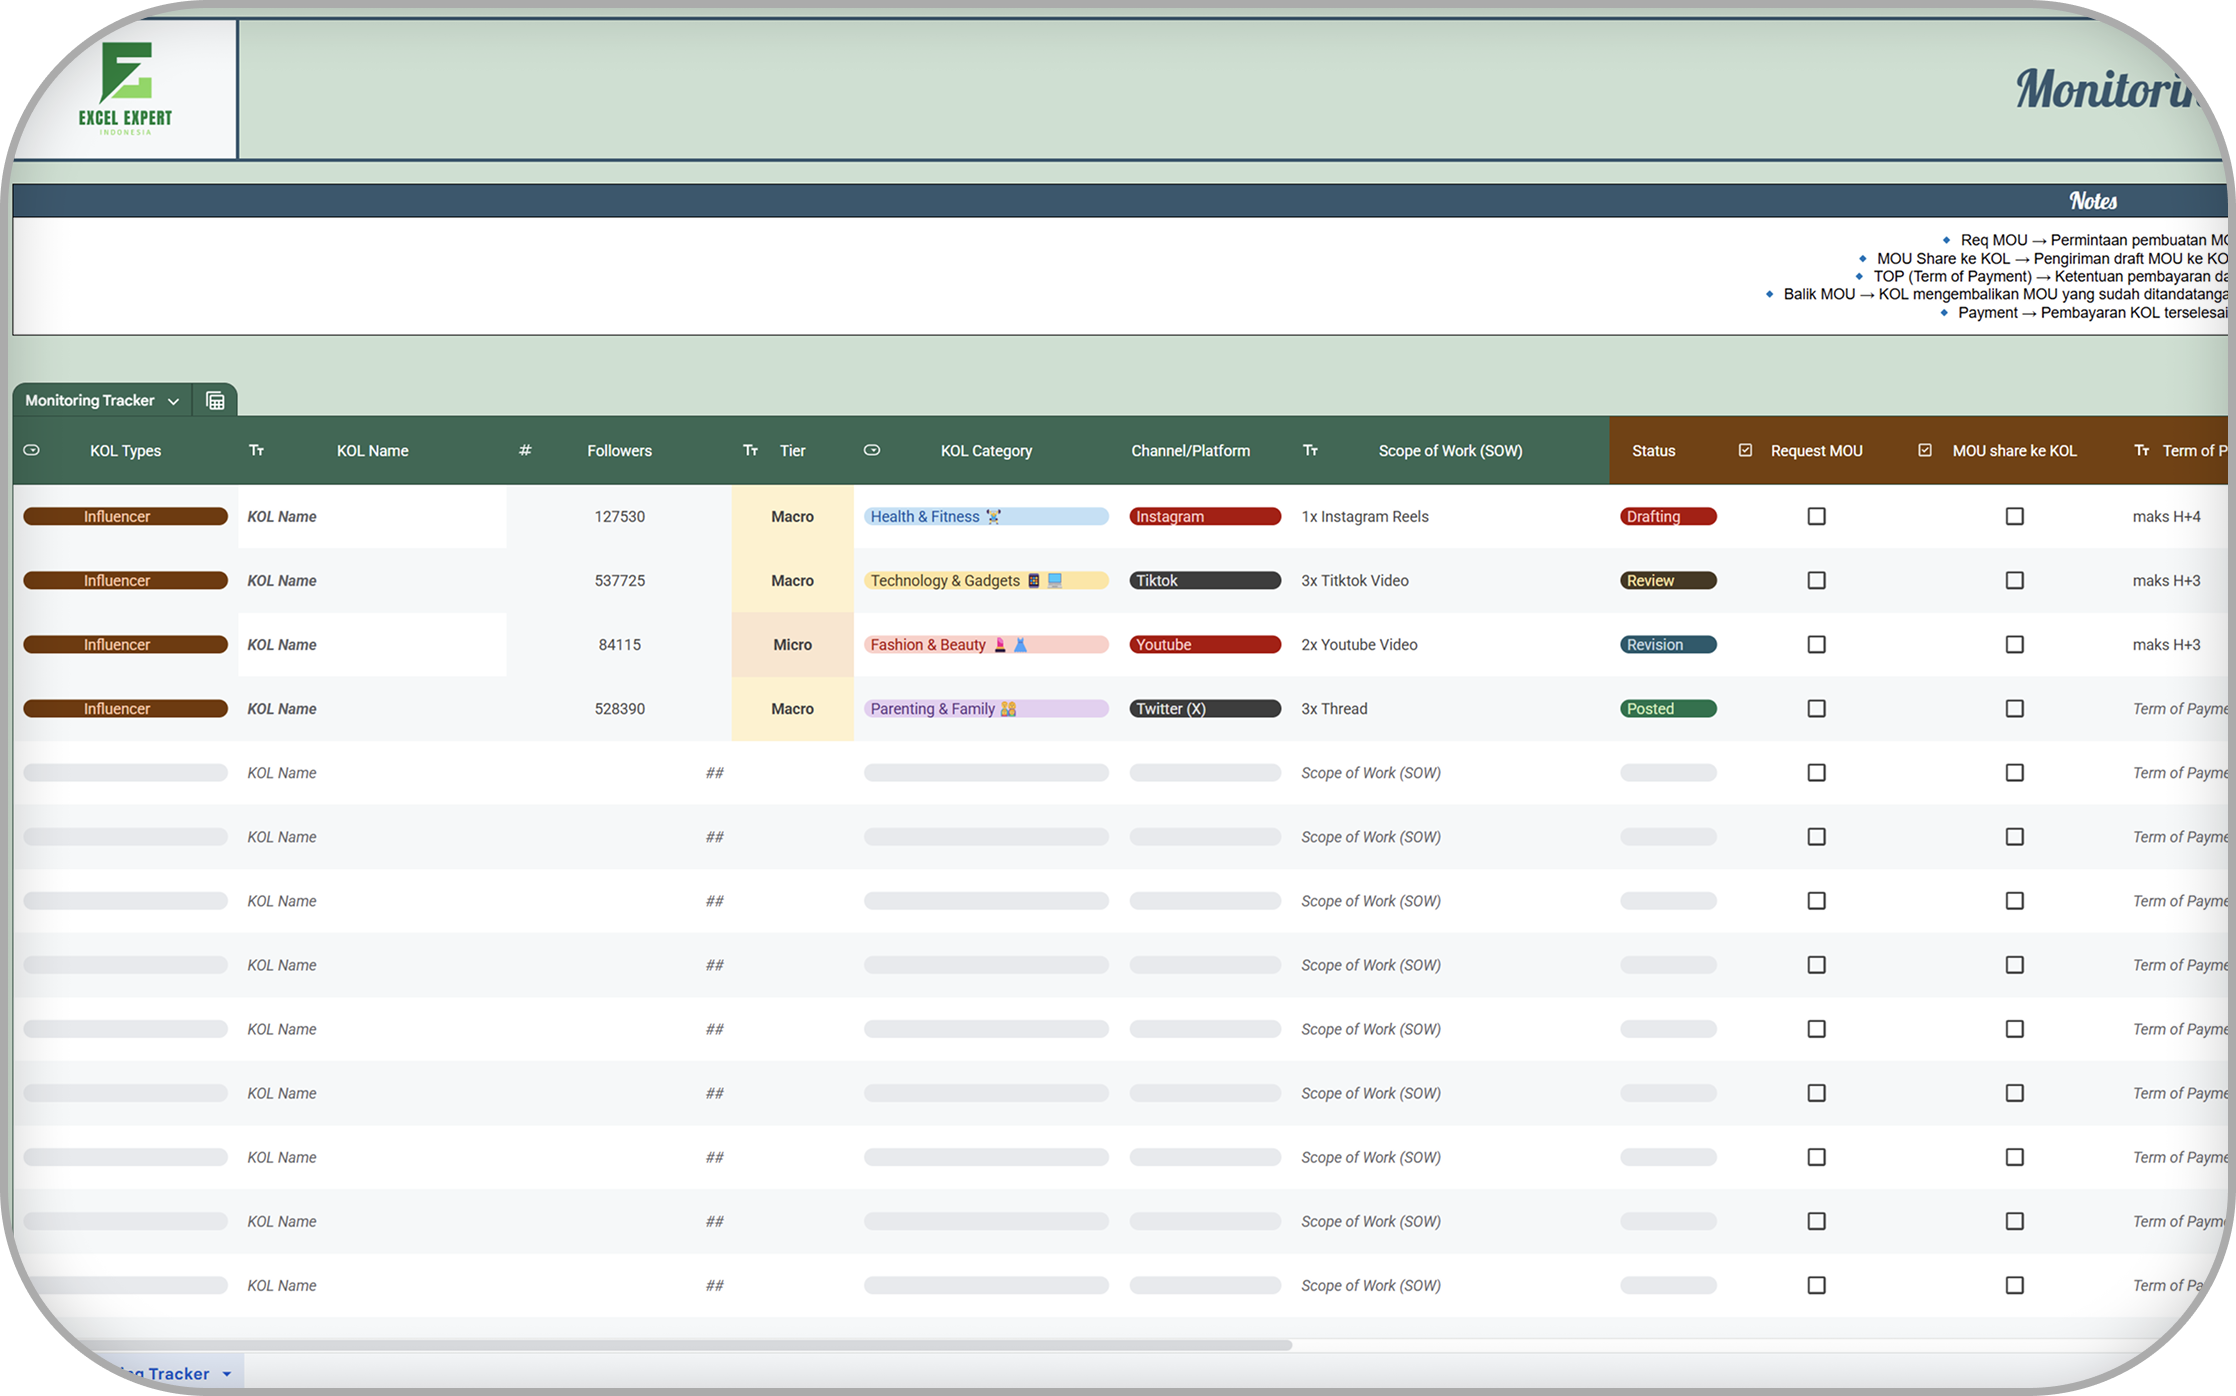
Task: Click the table view icon beside Monitoring Tracker
Action: [x=215, y=401]
